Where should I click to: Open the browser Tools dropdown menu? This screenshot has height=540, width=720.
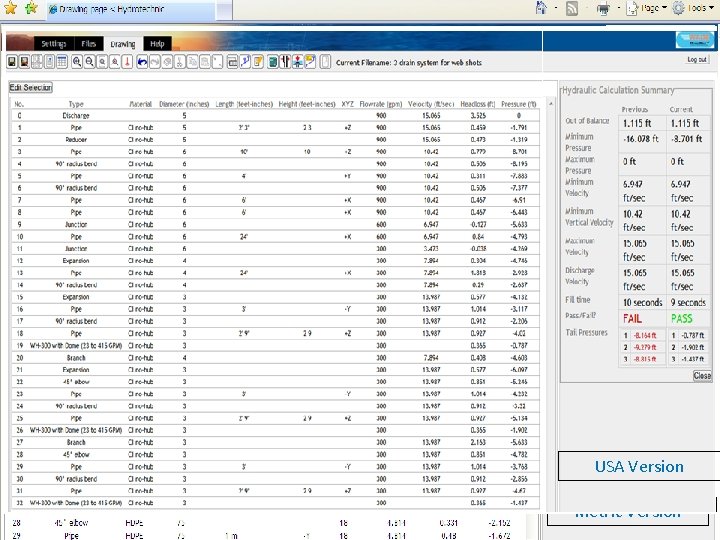tap(694, 8)
